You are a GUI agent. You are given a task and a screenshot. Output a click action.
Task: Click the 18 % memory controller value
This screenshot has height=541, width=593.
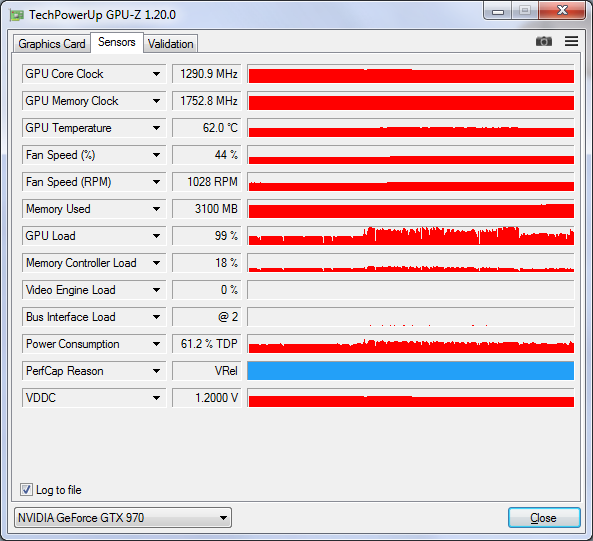[206, 263]
